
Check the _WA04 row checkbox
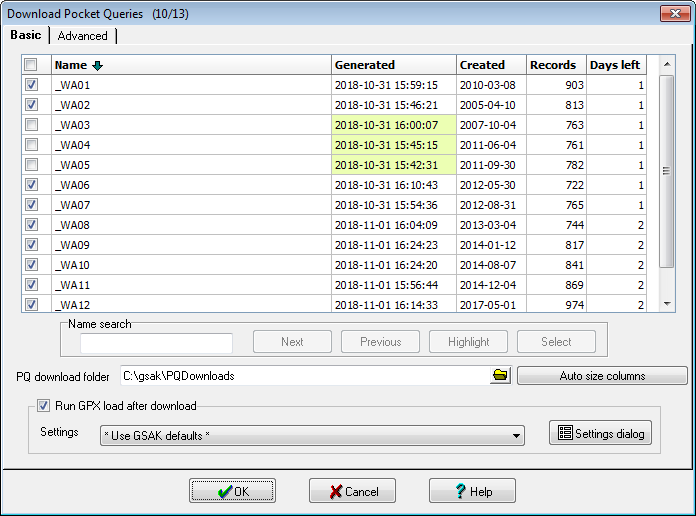pyautogui.click(x=31, y=144)
